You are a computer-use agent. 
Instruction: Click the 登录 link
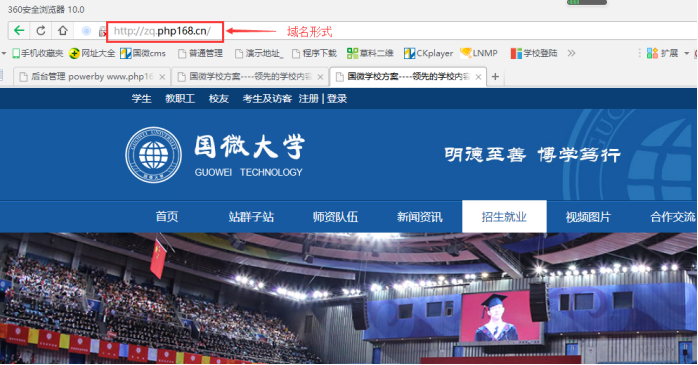pyautogui.click(x=337, y=98)
